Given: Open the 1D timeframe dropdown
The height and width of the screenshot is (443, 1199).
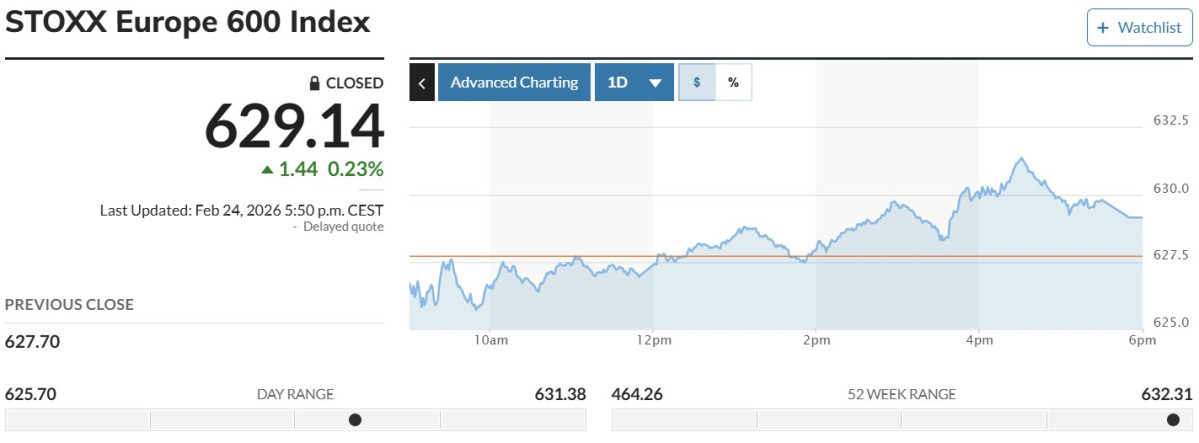Looking at the screenshot, I should pos(634,82).
